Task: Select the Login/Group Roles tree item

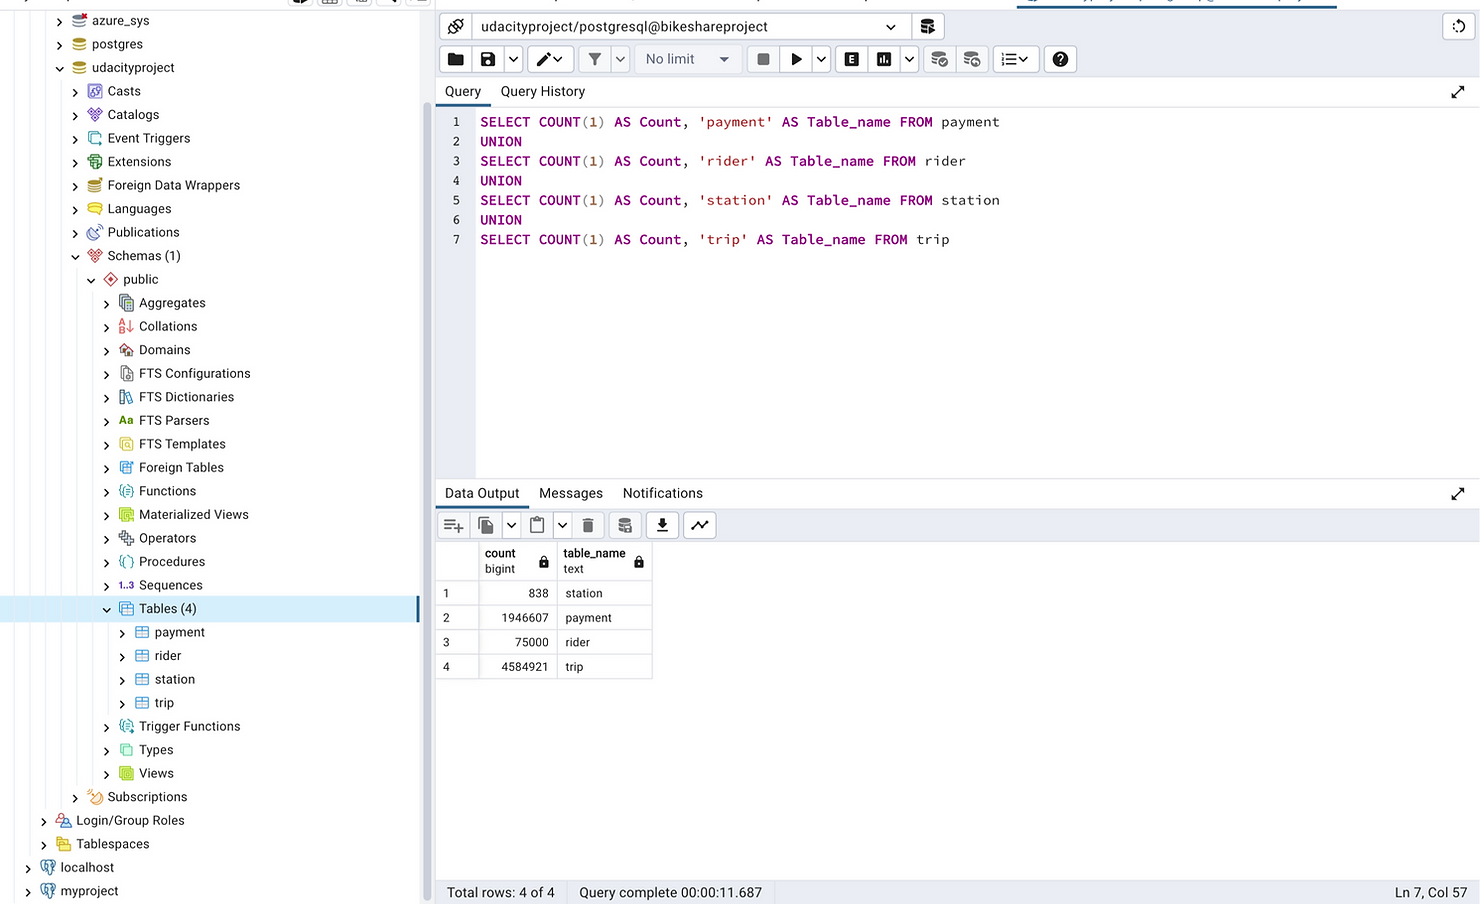Action: pyautogui.click(x=130, y=820)
